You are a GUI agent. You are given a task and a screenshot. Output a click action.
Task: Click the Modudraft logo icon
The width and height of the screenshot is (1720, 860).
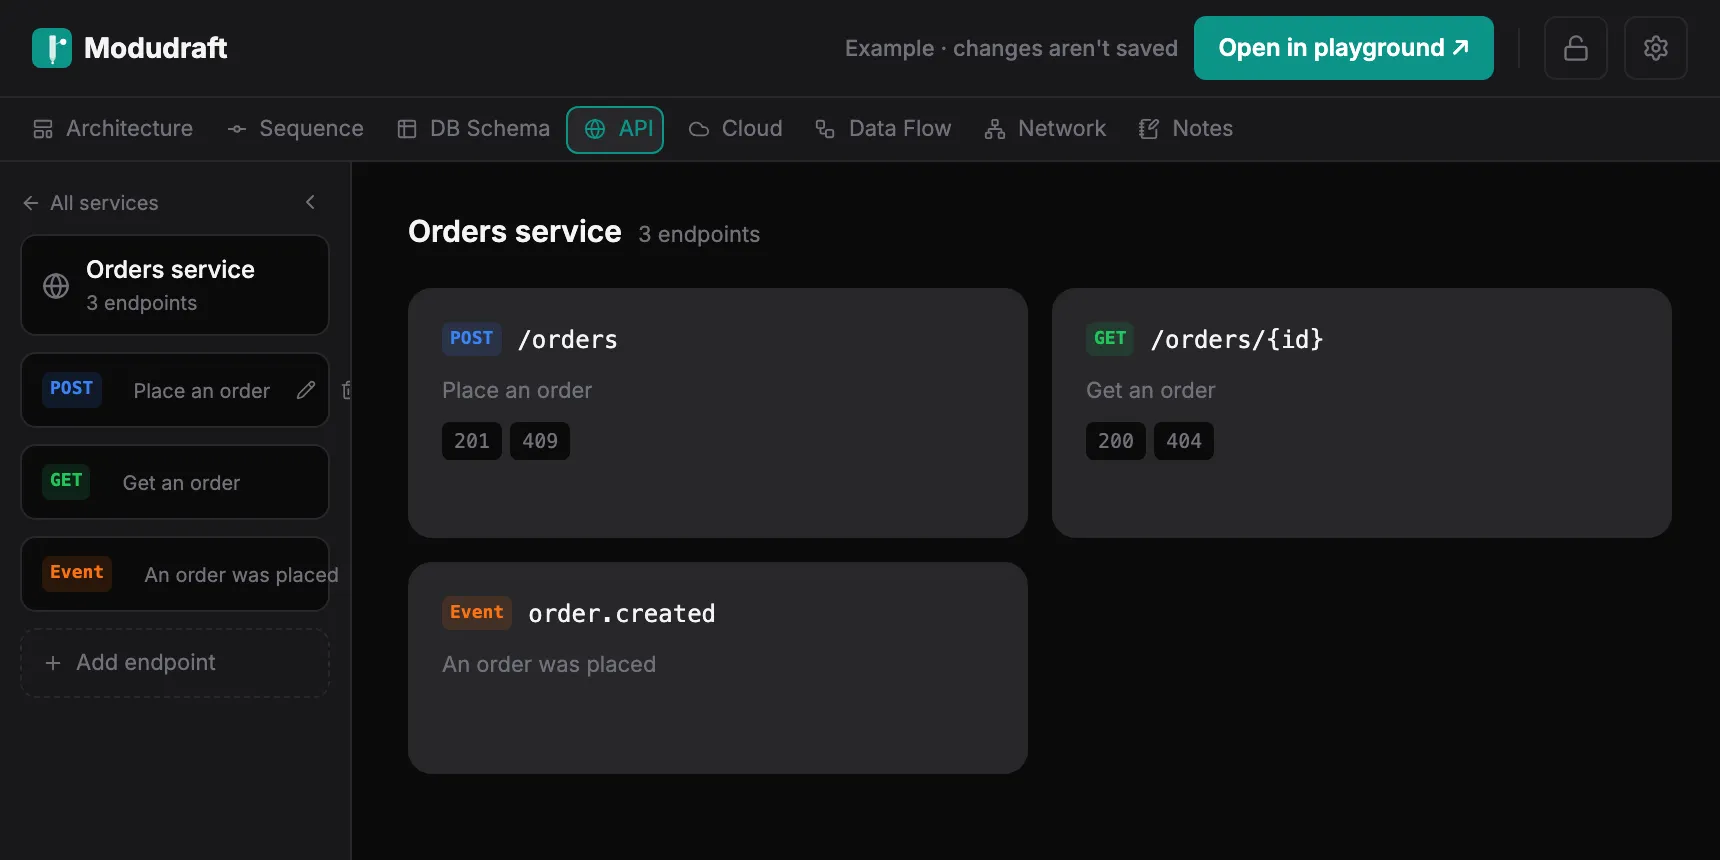(x=52, y=48)
